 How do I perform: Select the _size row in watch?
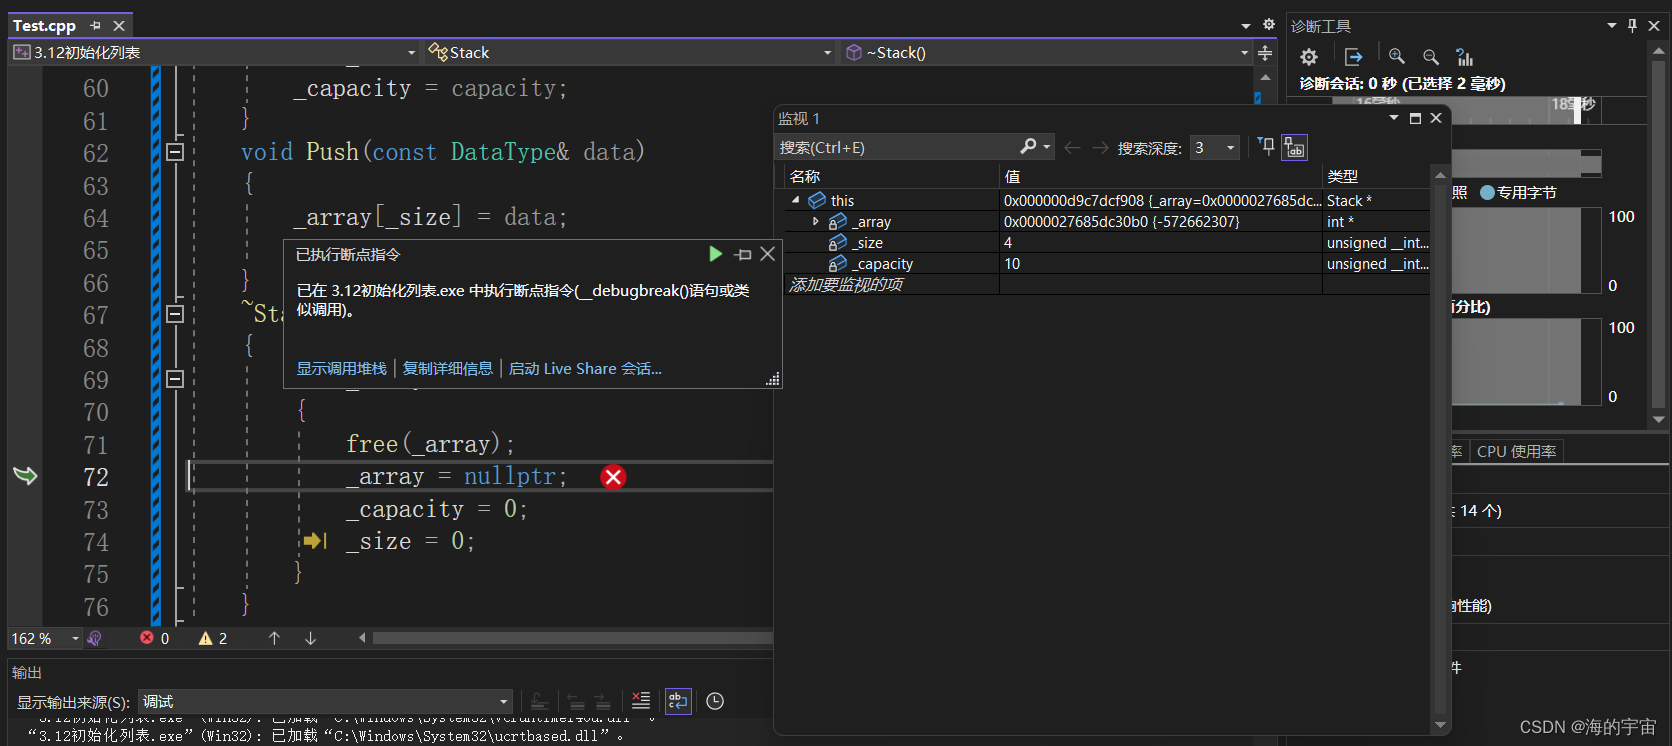(1107, 243)
